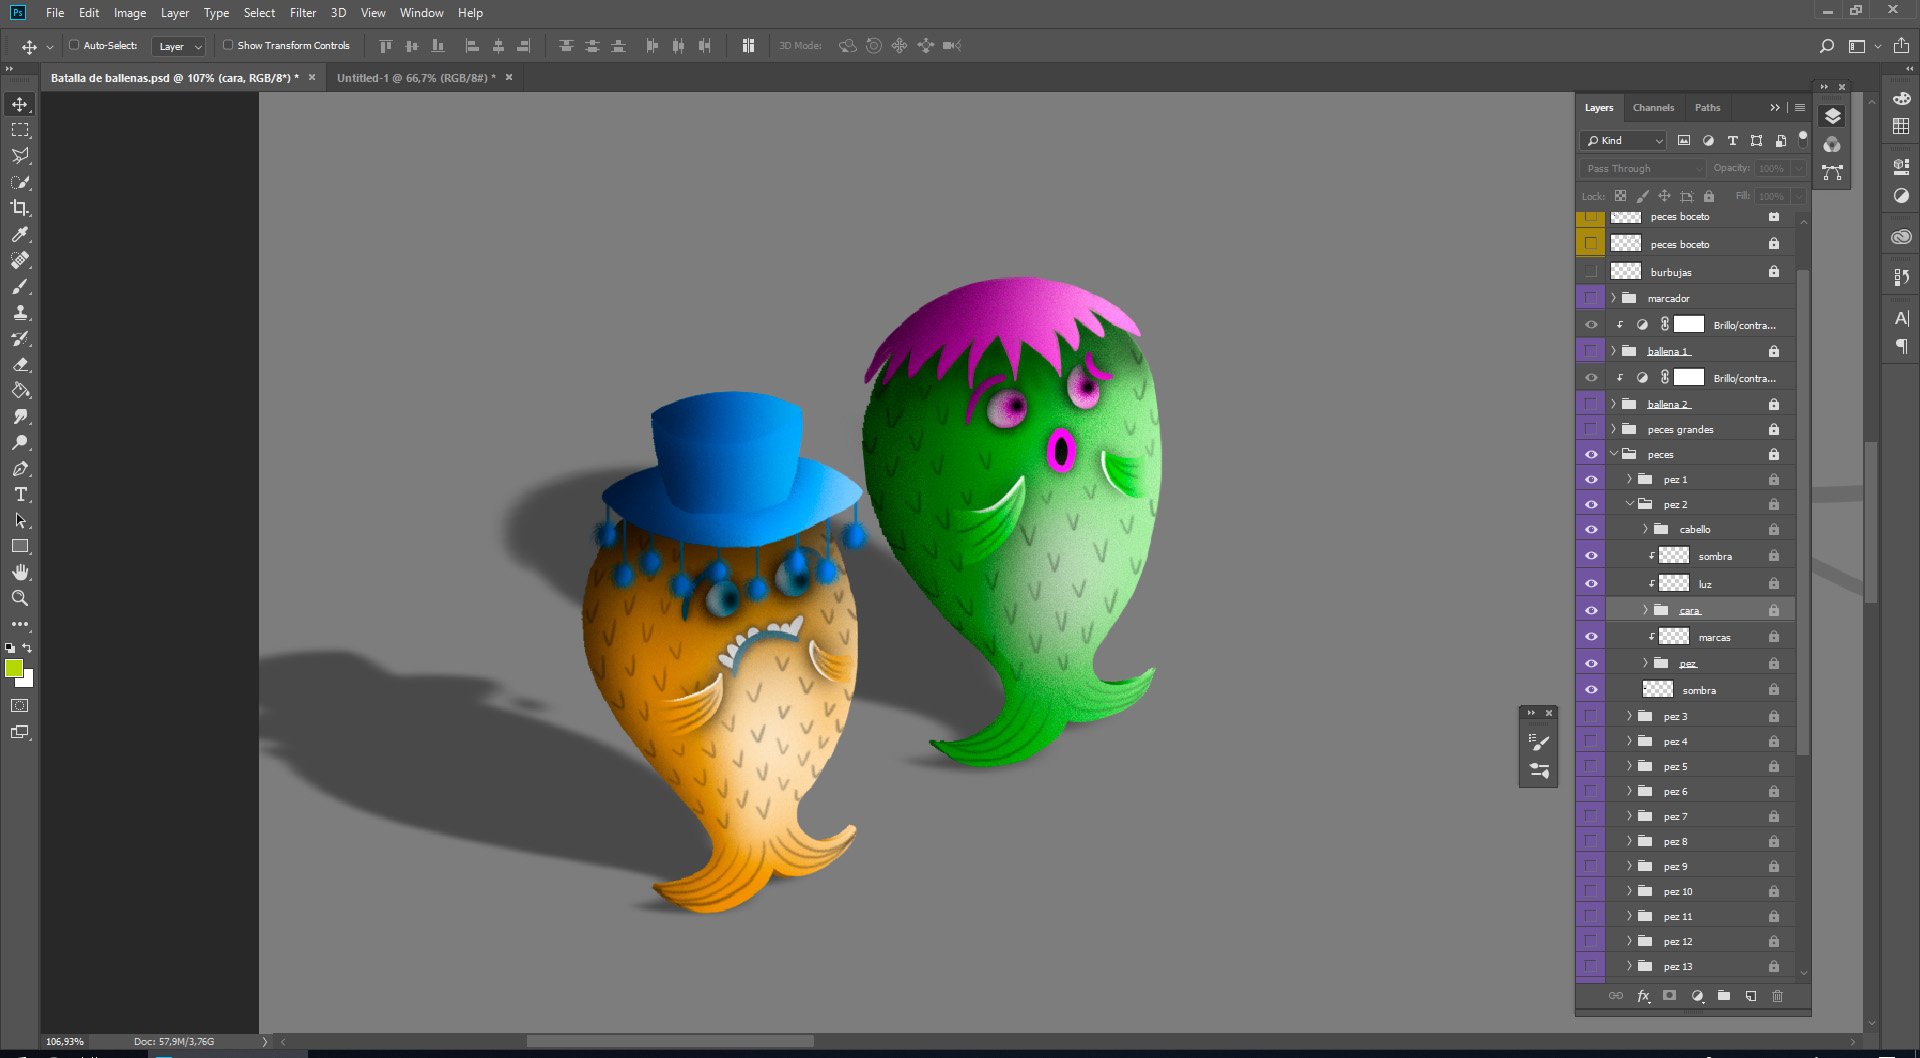Activate the Zoom tool
The width and height of the screenshot is (1920, 1058).
coord(20,598)
